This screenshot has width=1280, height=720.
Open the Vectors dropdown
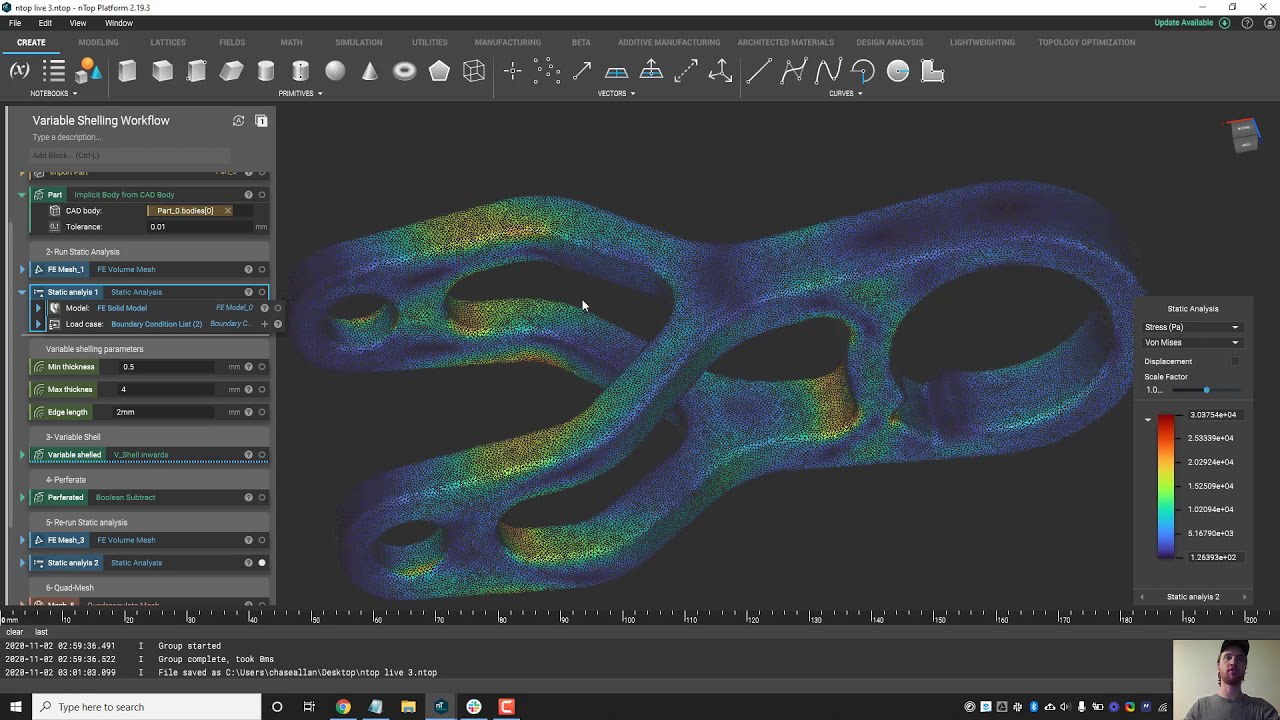point(616,93)
